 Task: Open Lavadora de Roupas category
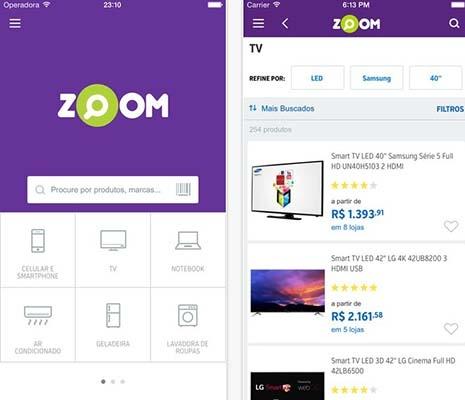[x=188, y=325]
